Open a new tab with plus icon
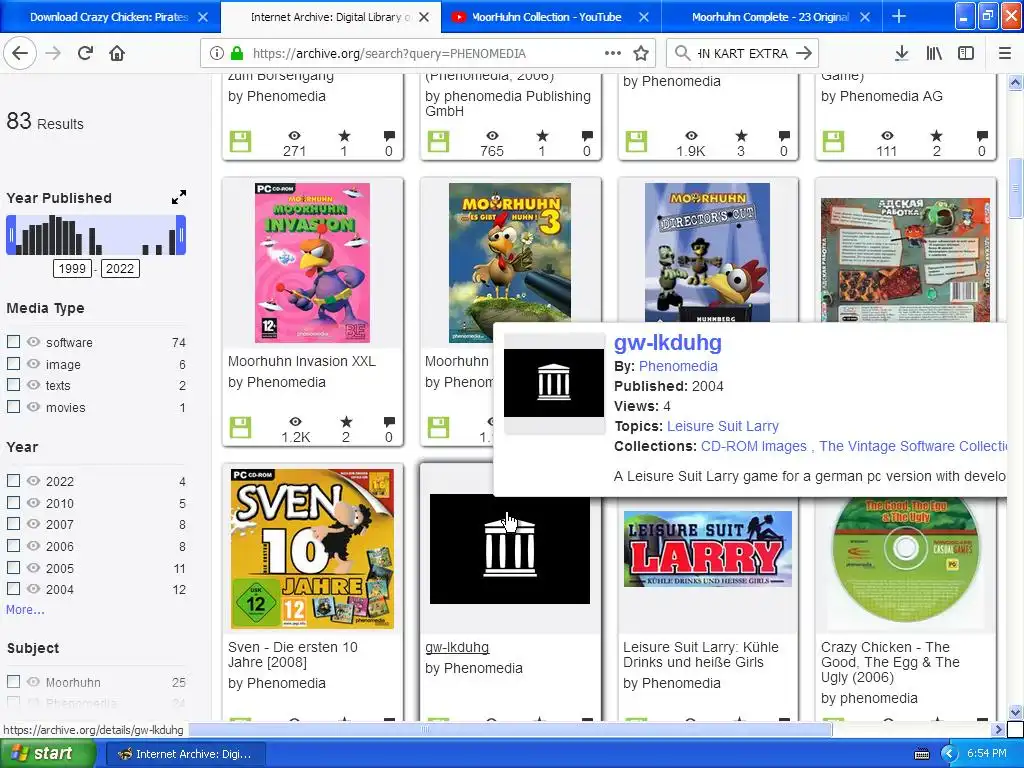The image size is (1024, 768). [x=899, y=16]
